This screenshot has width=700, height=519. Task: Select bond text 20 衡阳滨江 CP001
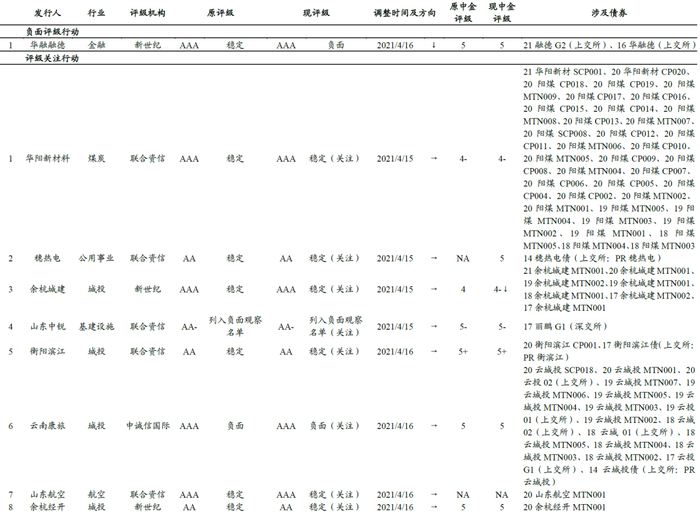click(560, 345)
